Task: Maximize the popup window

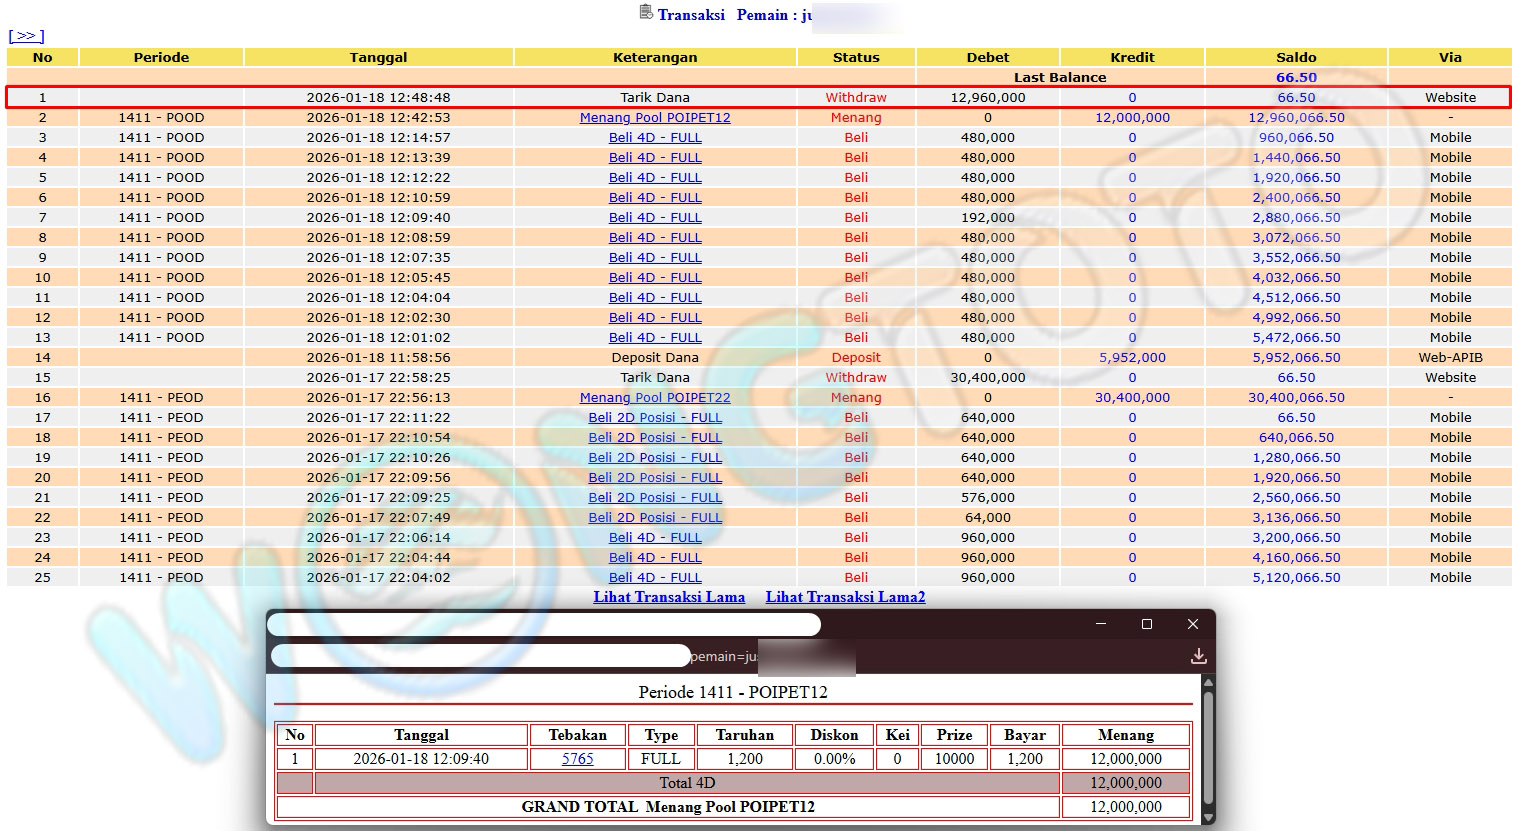Action: pos(1146,624)
